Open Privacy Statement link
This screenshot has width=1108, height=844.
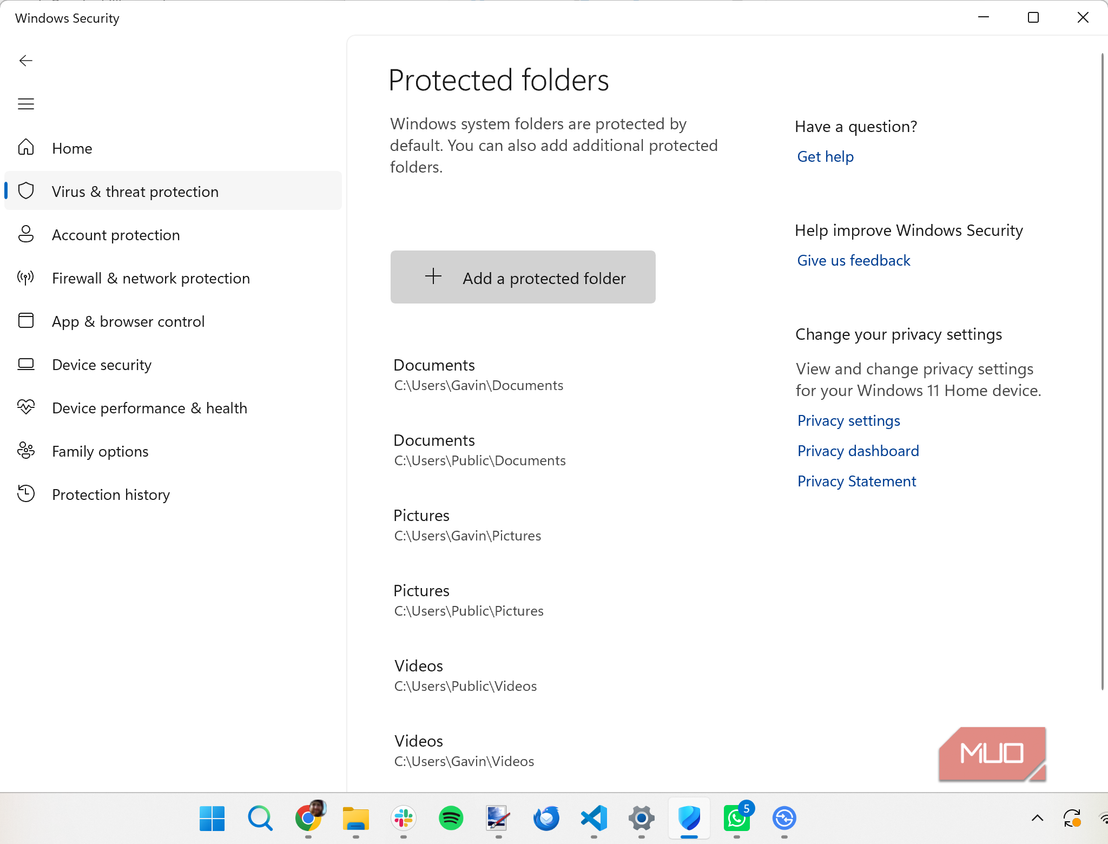pos(856,481)
